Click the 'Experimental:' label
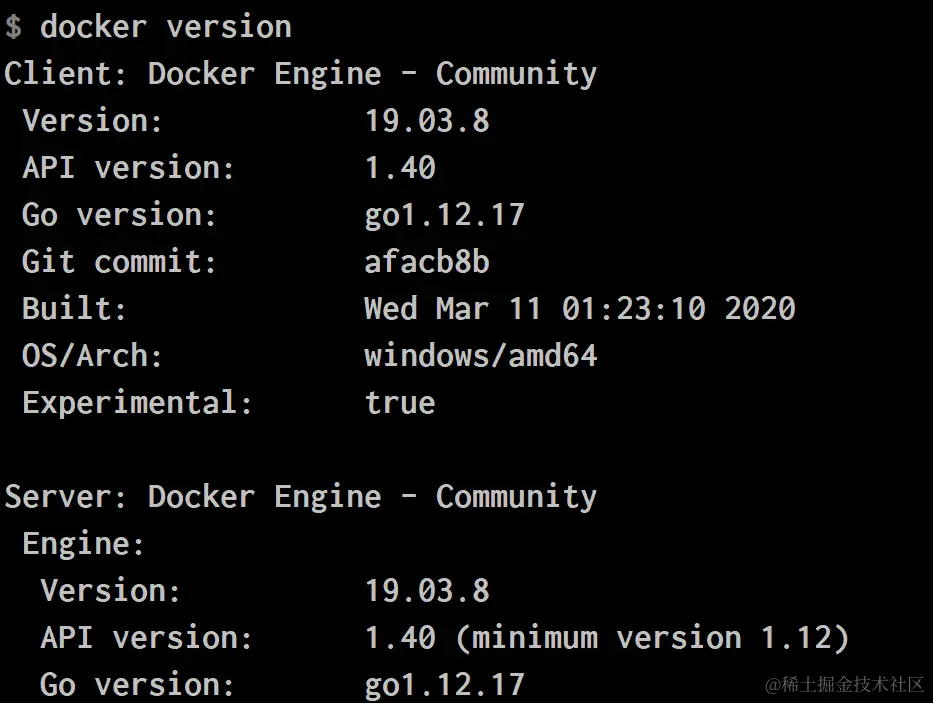 pyautogui.click(x=137, y=404)
